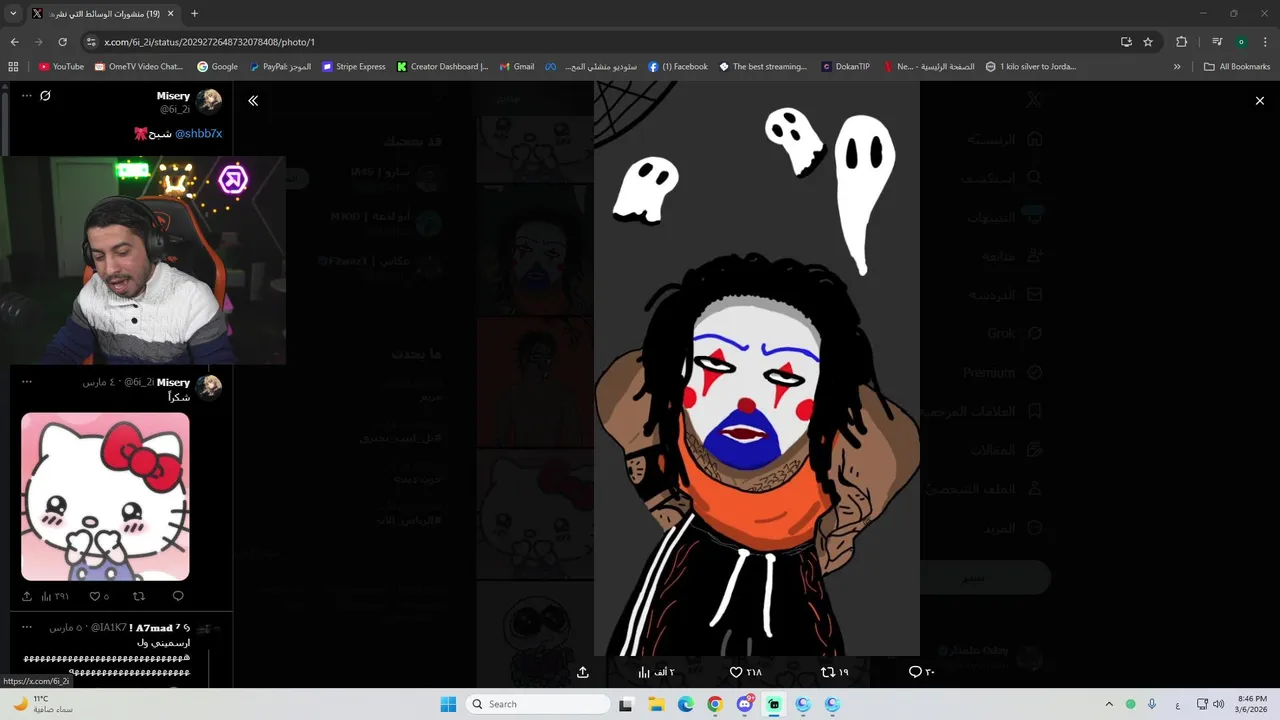The width and height of the screenshot is (1280, 720).
Task: Share the photo via the upload arrow icon
Action: click(583, 672)
